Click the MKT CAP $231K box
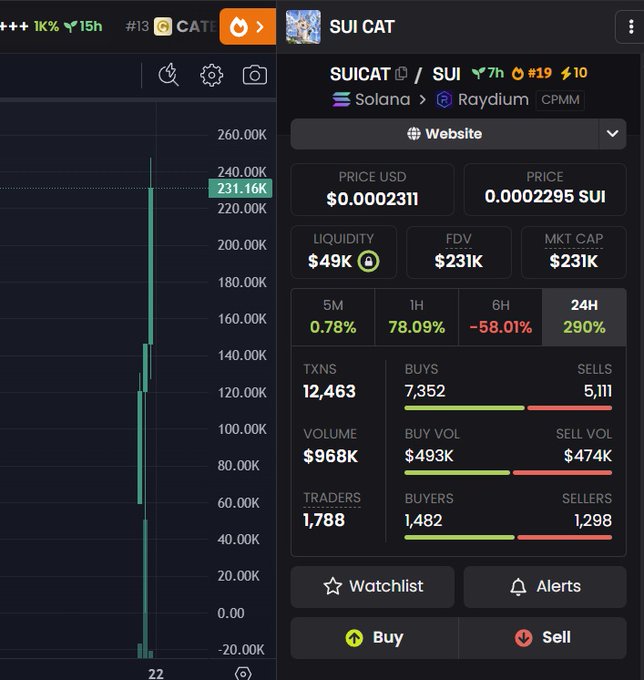Viewport: 644px width, 680px height. click(x=573, y=252)
